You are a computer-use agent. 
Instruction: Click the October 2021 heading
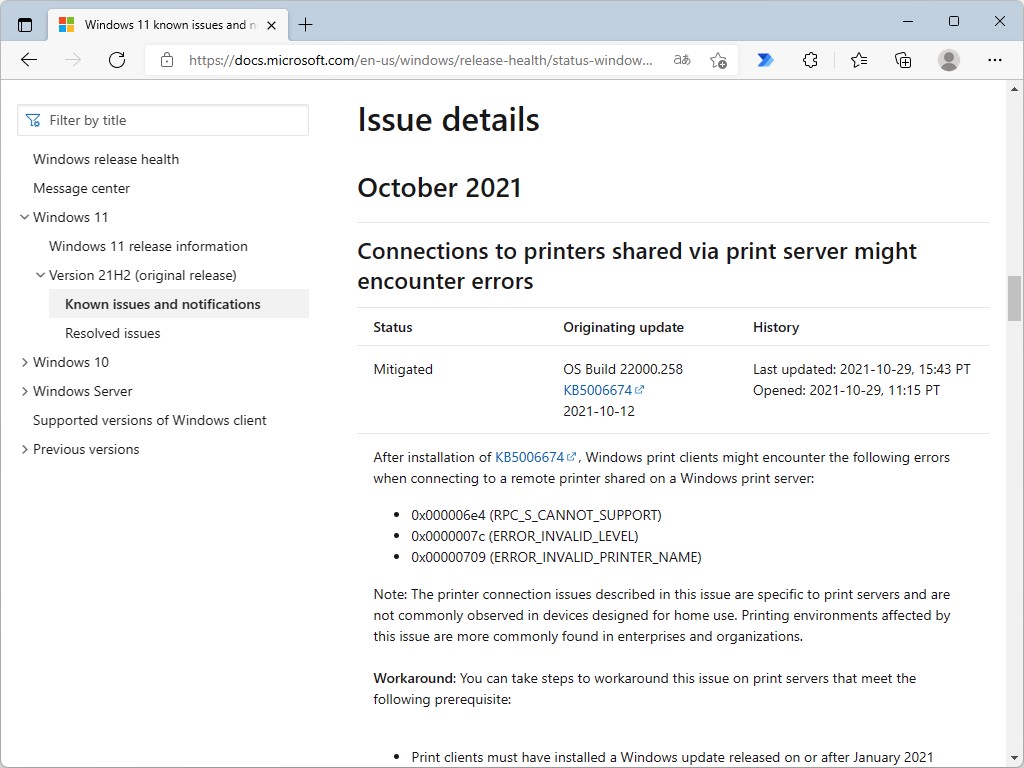point(440,188)
